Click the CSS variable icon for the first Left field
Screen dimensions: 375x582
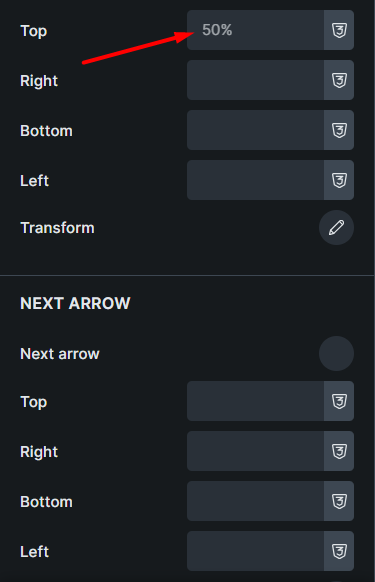click(x=339, y=180)
